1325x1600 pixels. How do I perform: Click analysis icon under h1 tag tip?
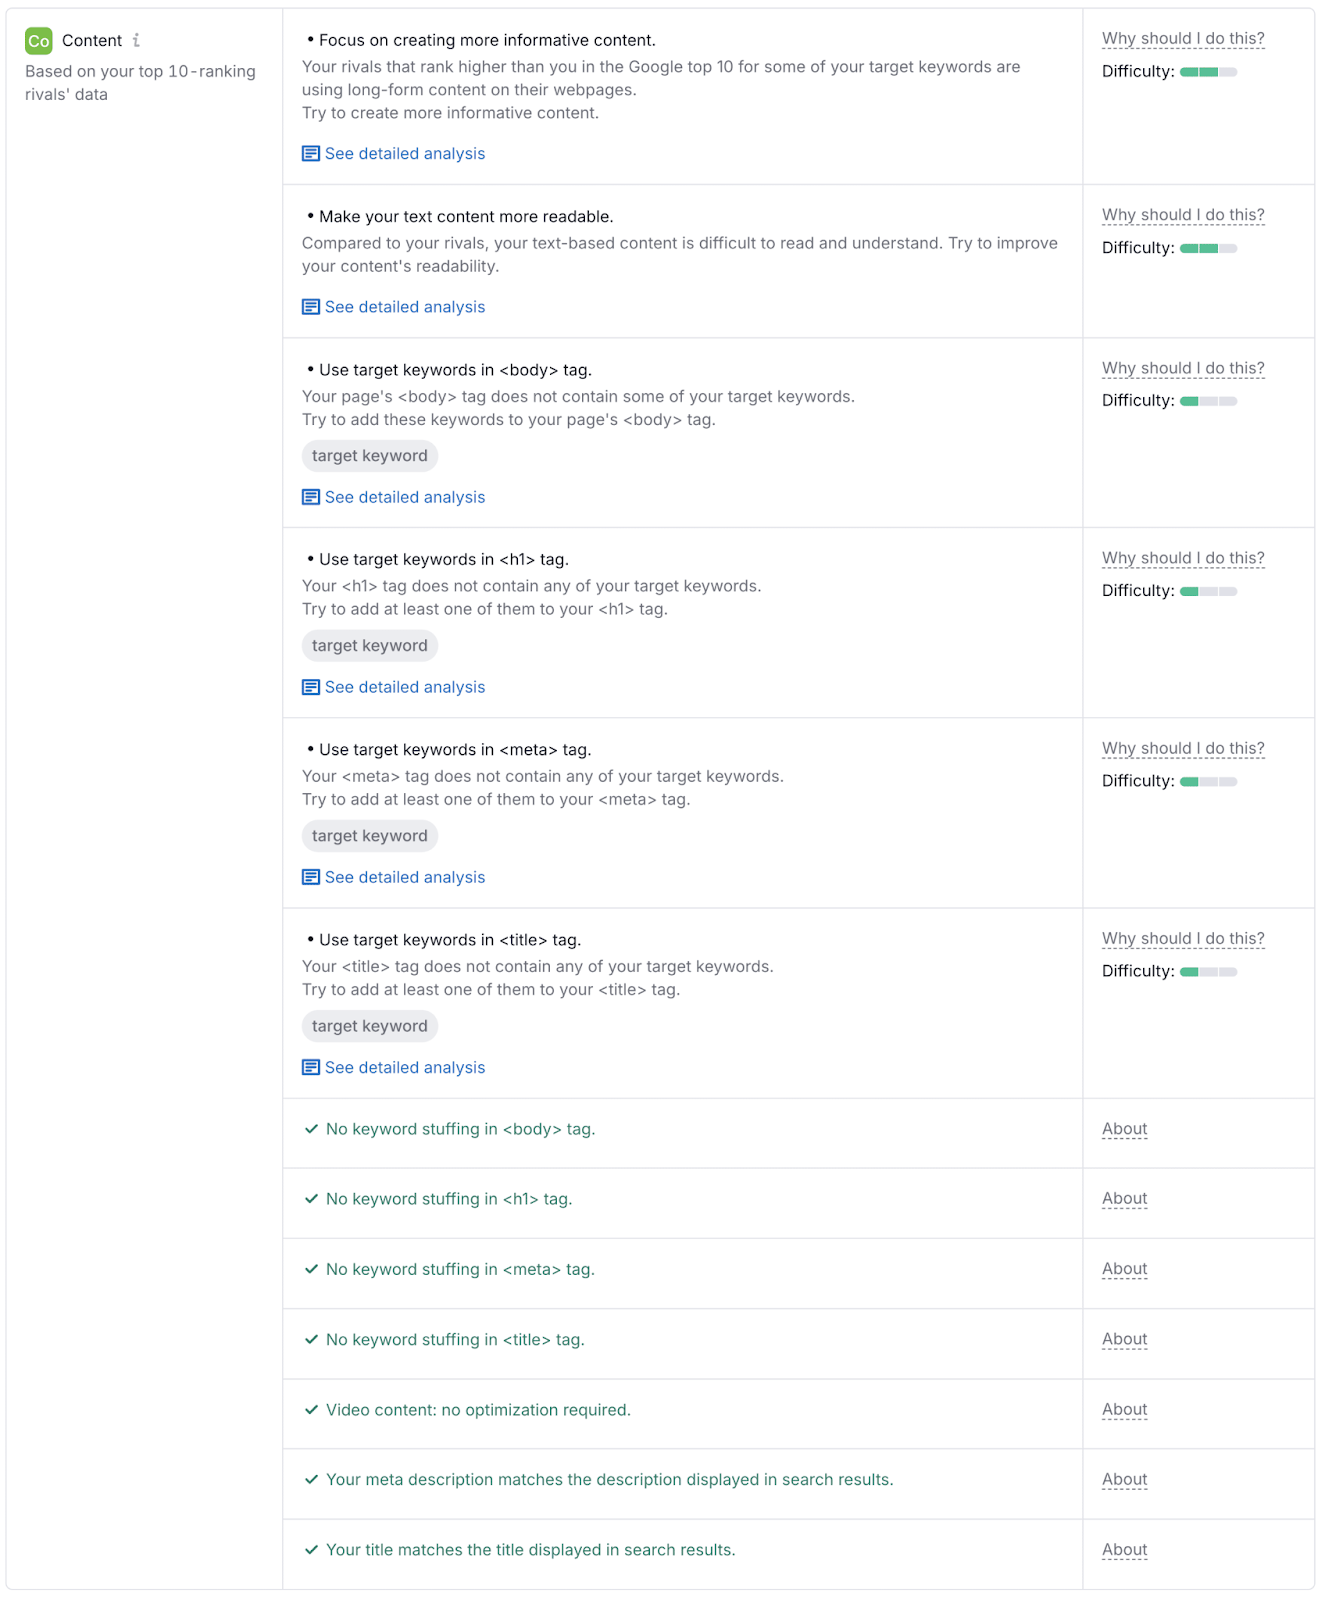(311, 687)
